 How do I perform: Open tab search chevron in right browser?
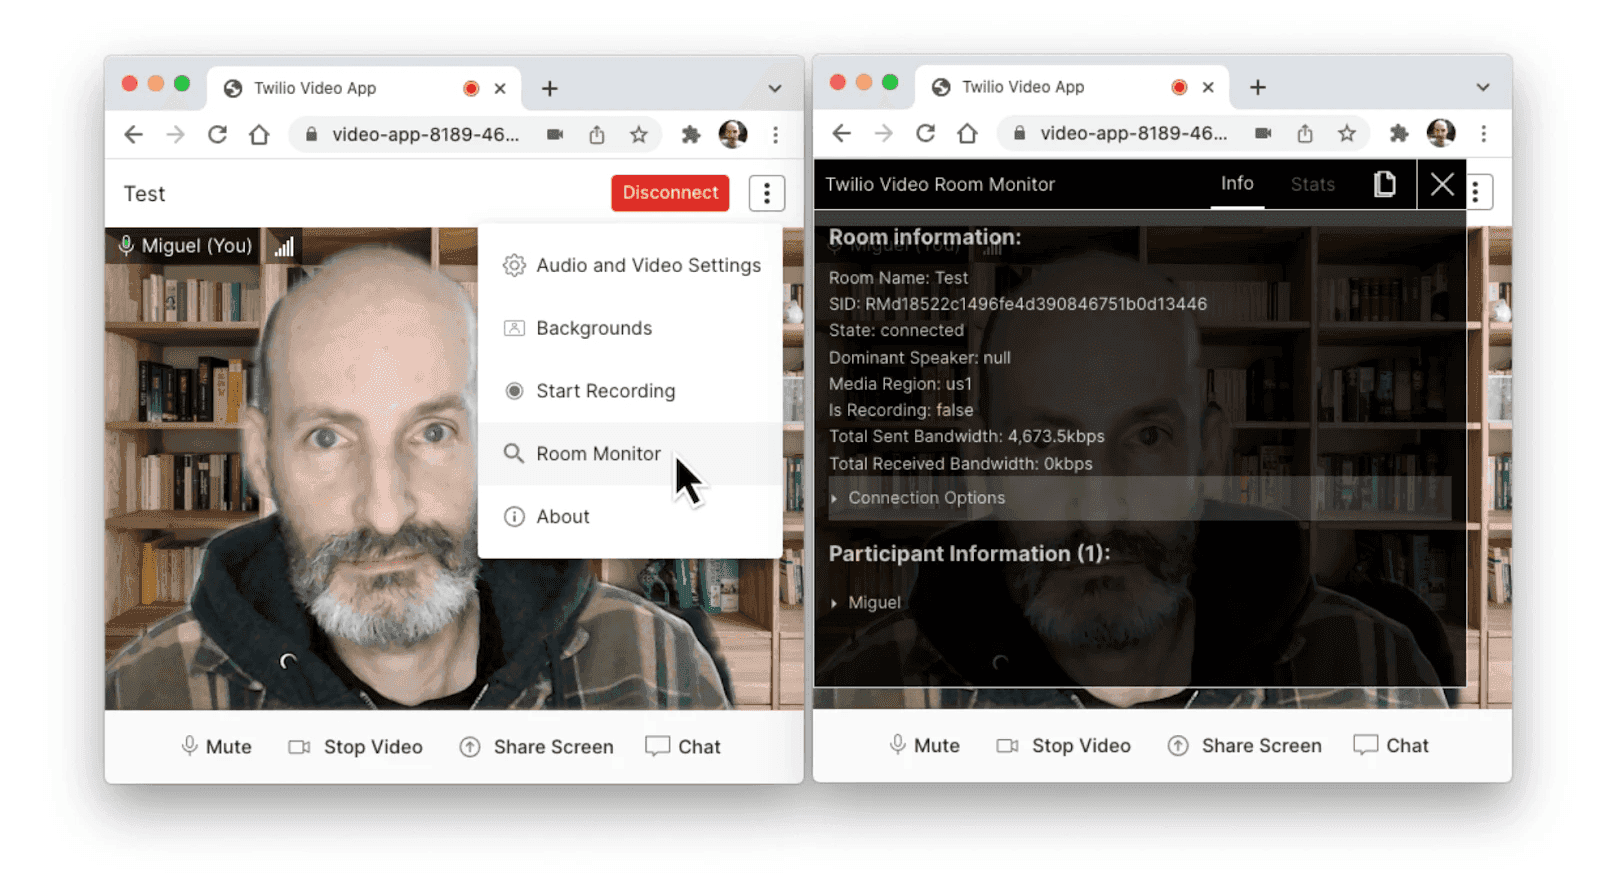point(1483,87)
